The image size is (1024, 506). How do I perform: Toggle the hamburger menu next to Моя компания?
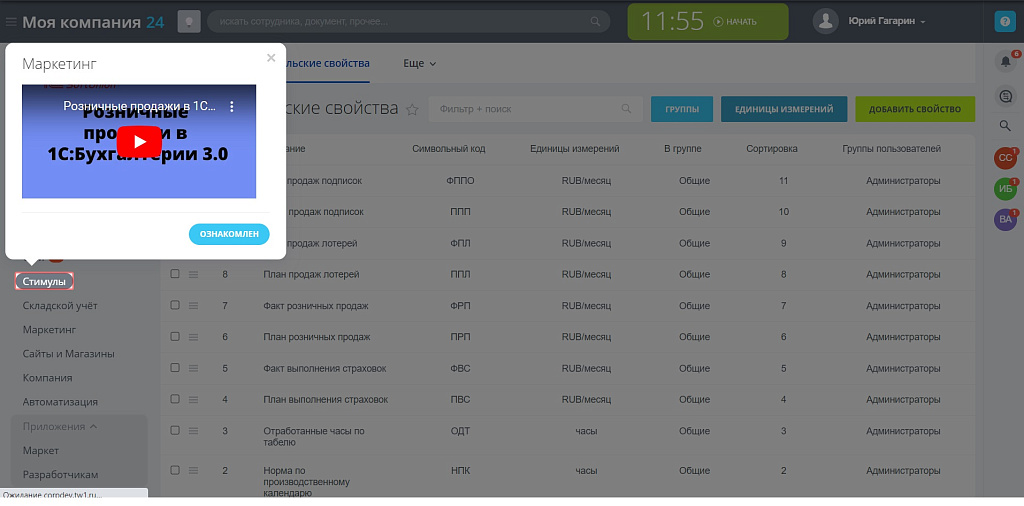(x=11, y=21)
